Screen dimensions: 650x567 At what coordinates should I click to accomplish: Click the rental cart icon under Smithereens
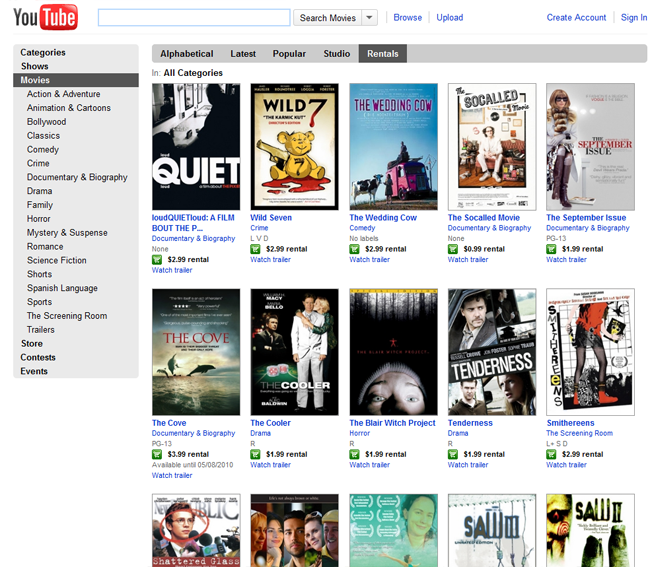(x=551, y=454)
